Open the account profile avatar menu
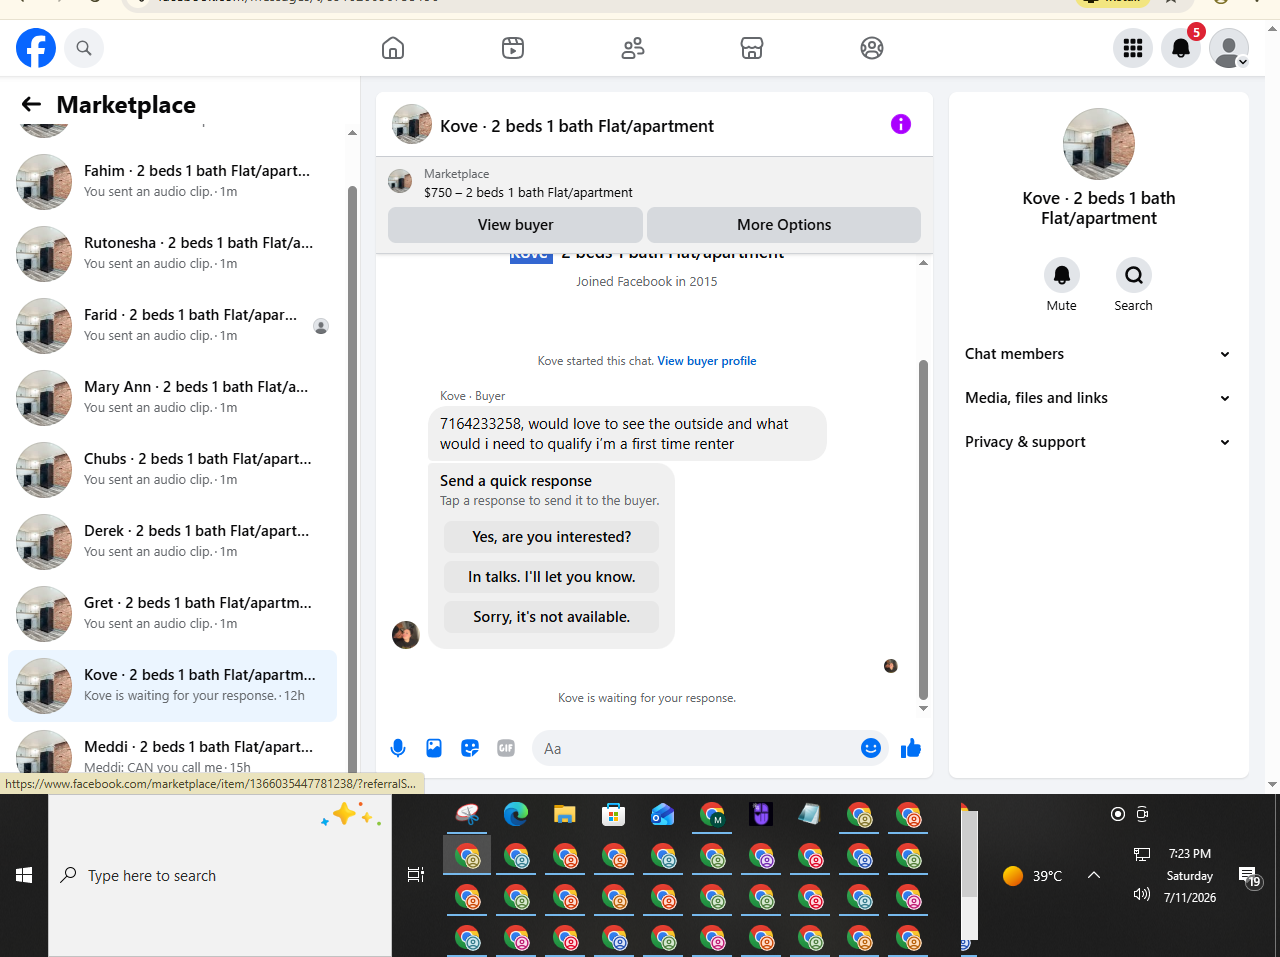The image size is (1280, 957). pyautogui.click(x=1229, y=48)
